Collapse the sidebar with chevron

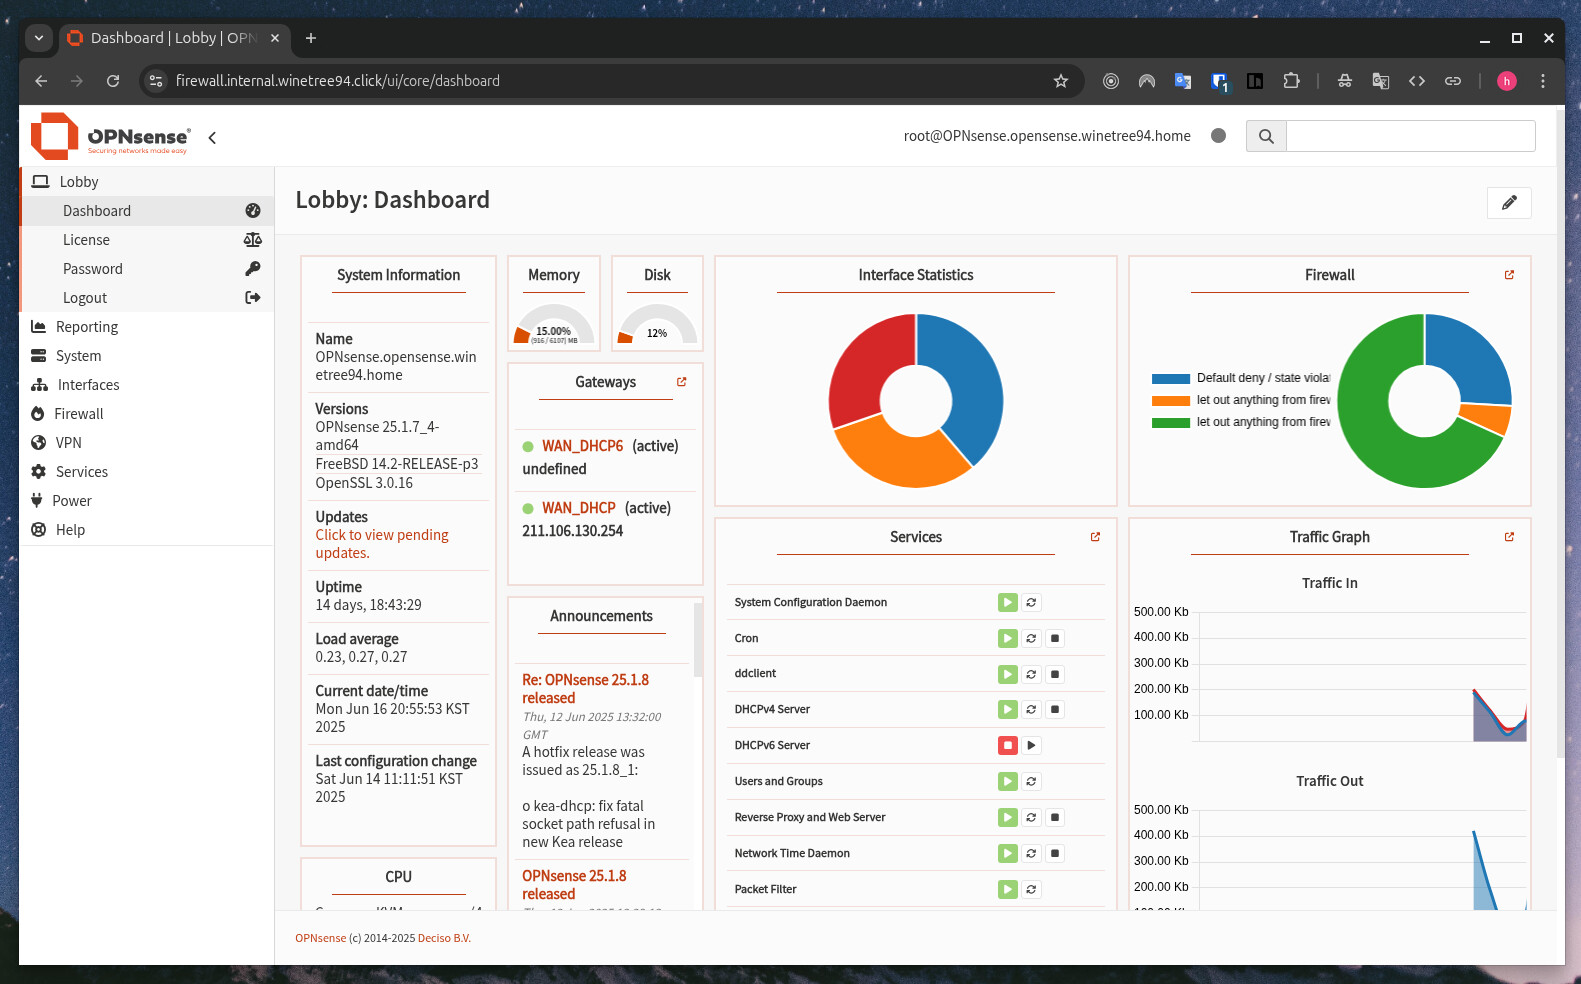pyautogui.click(x=212, y=138)
